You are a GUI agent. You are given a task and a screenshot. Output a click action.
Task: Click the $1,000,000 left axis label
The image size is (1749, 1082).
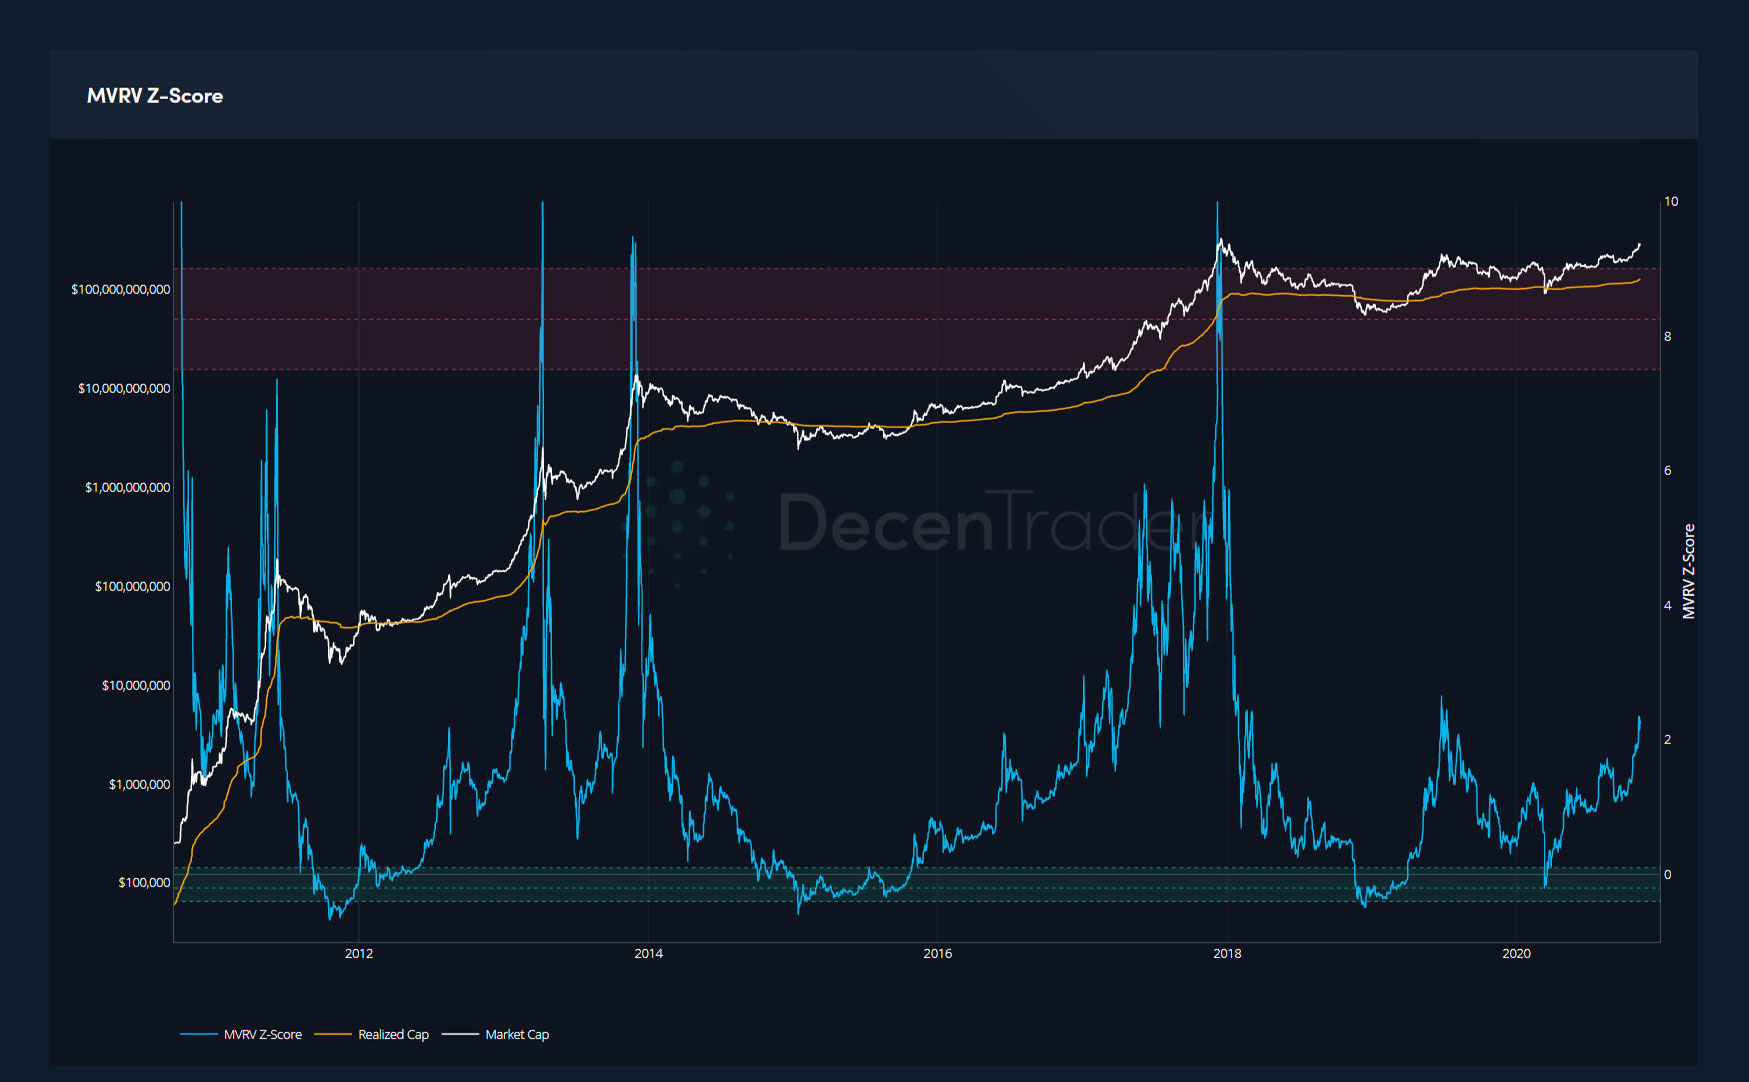(x=139, y=784)
